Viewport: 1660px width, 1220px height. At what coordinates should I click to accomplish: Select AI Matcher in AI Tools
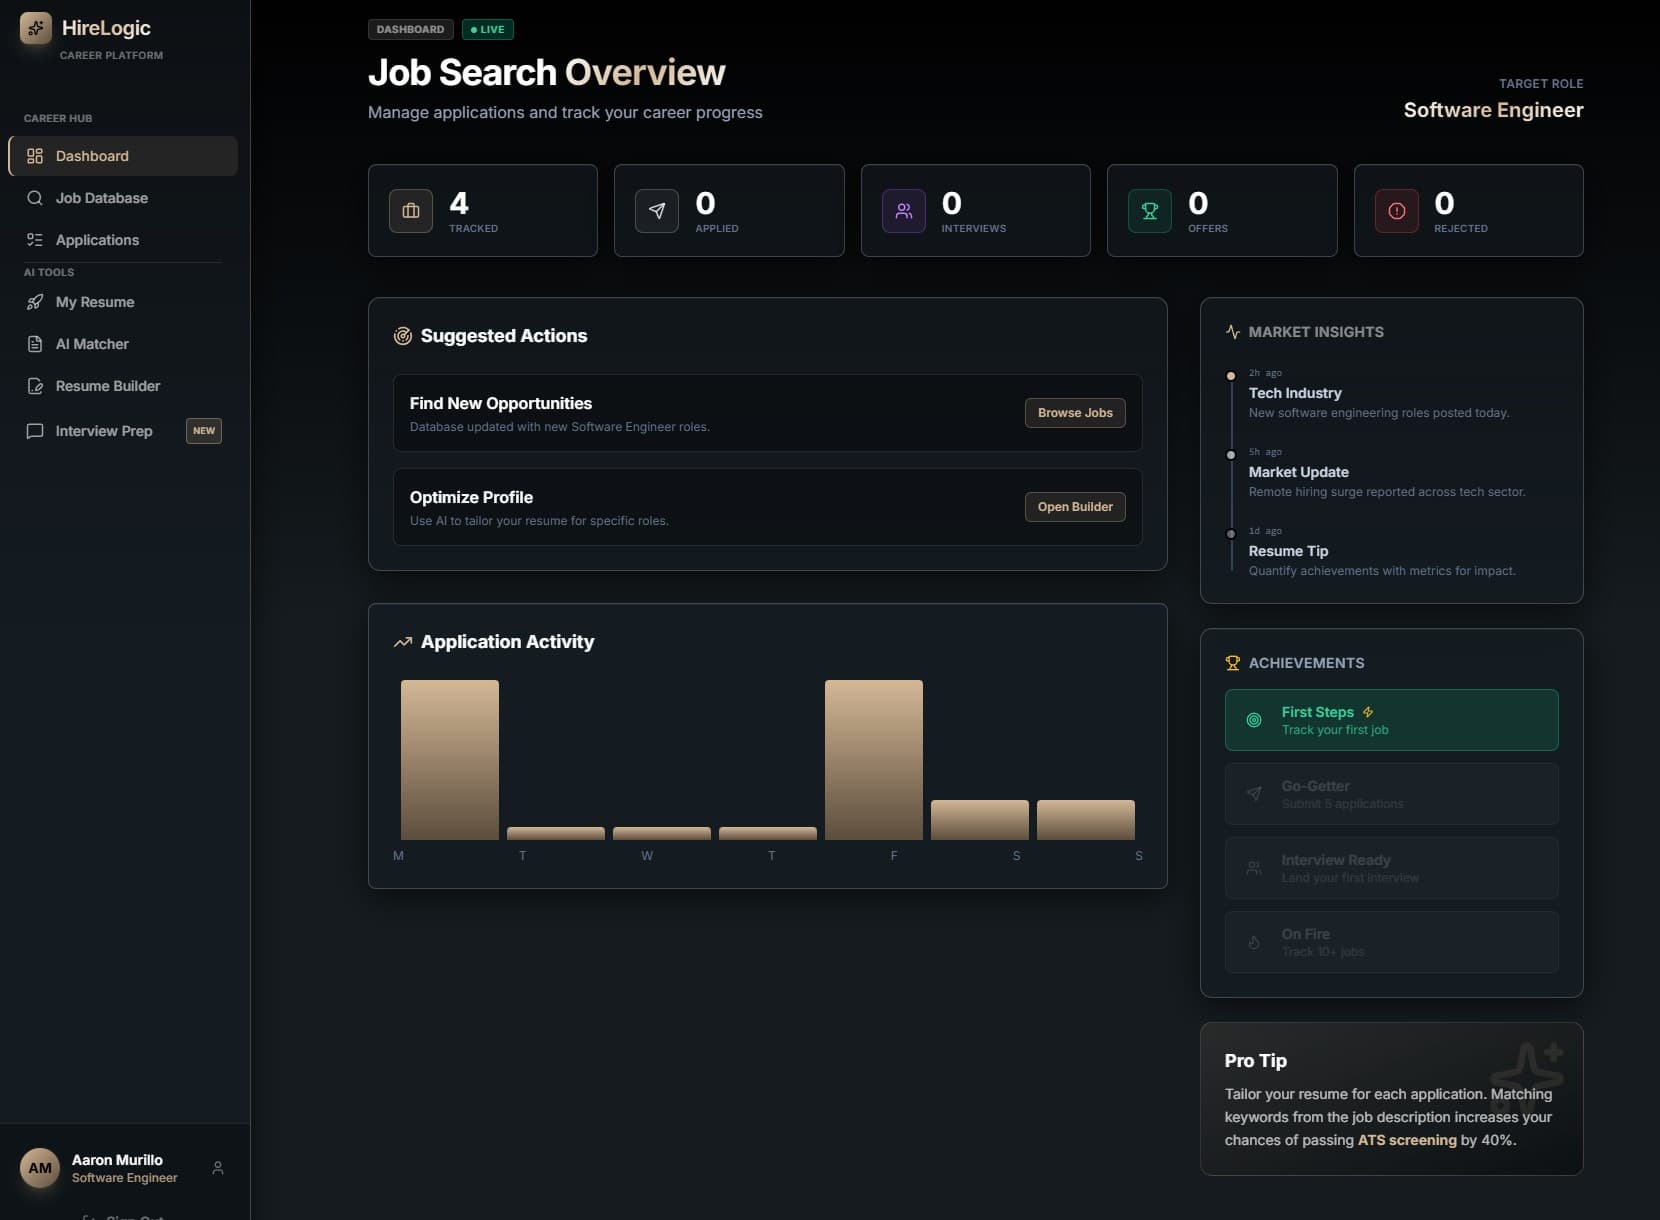[x=92, y=344]
